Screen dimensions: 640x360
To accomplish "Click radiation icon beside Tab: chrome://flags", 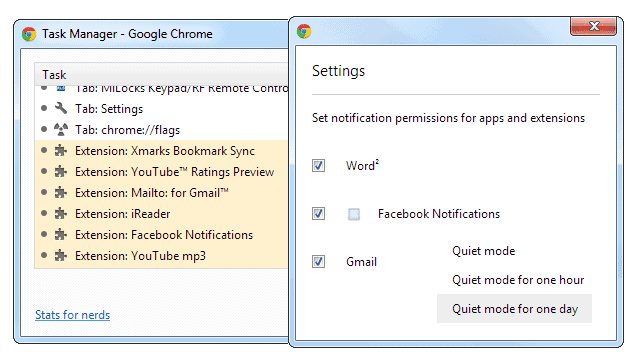I will [61, 129].
